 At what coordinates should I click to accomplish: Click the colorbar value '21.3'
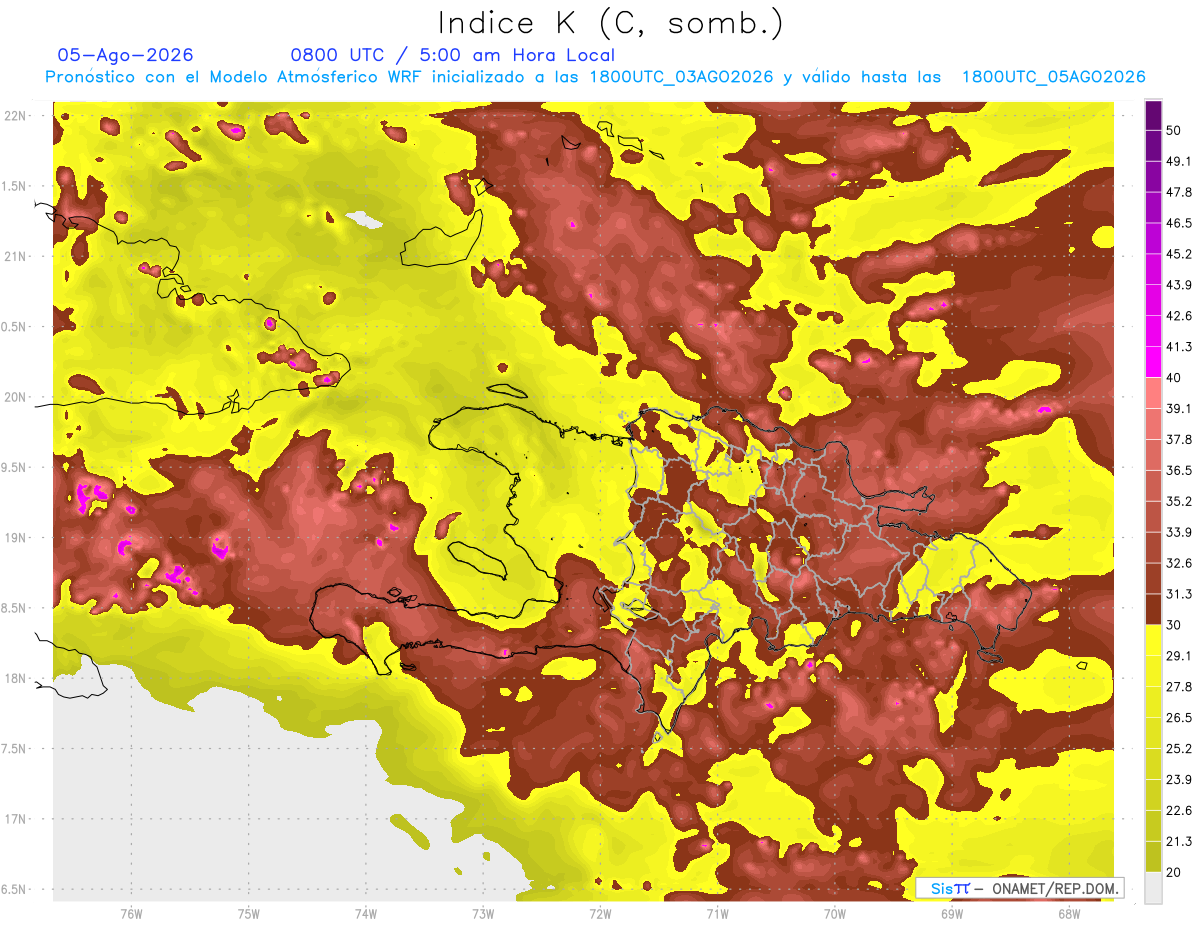(1178, 841)
